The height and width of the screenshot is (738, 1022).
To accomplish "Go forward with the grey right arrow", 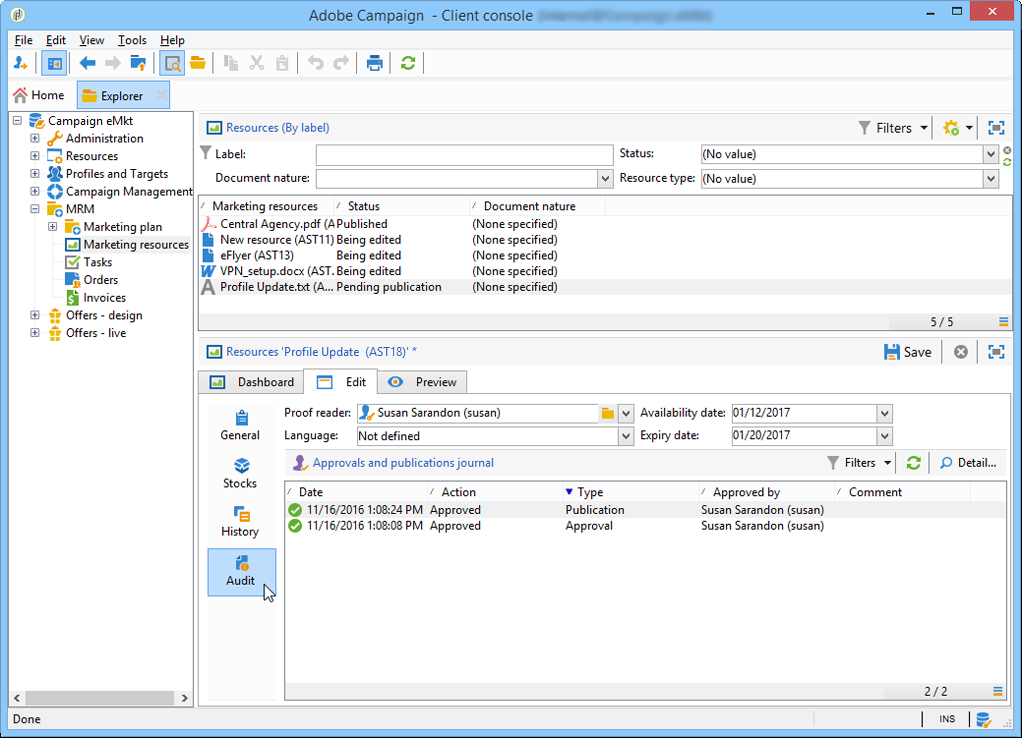I will 113,63.
